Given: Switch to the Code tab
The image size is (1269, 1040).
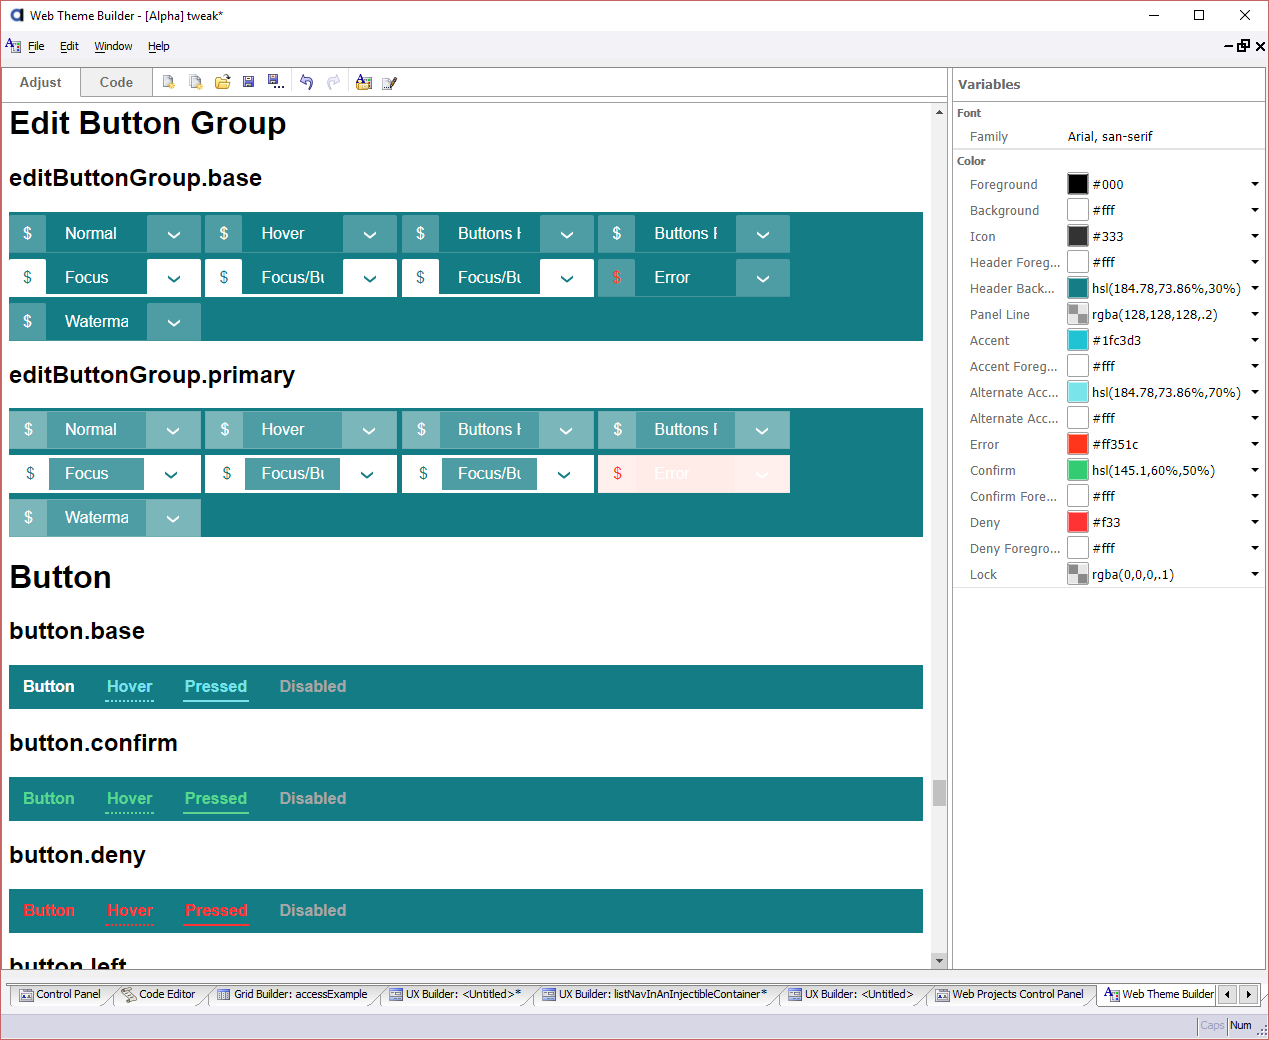Looking at the screenshot, I should [x=116, y=82].
